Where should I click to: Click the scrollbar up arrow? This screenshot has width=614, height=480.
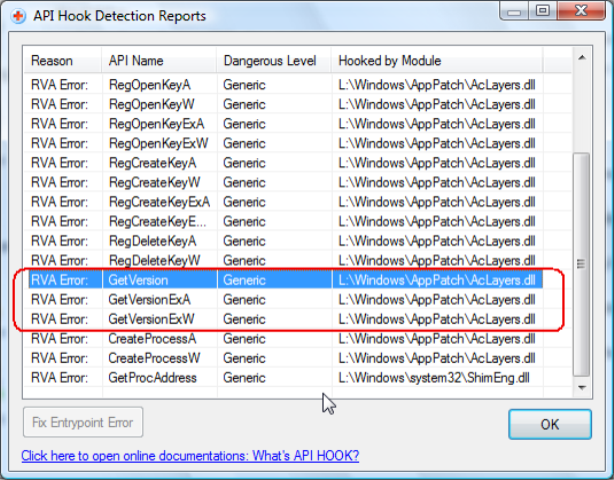click(582, 58)
